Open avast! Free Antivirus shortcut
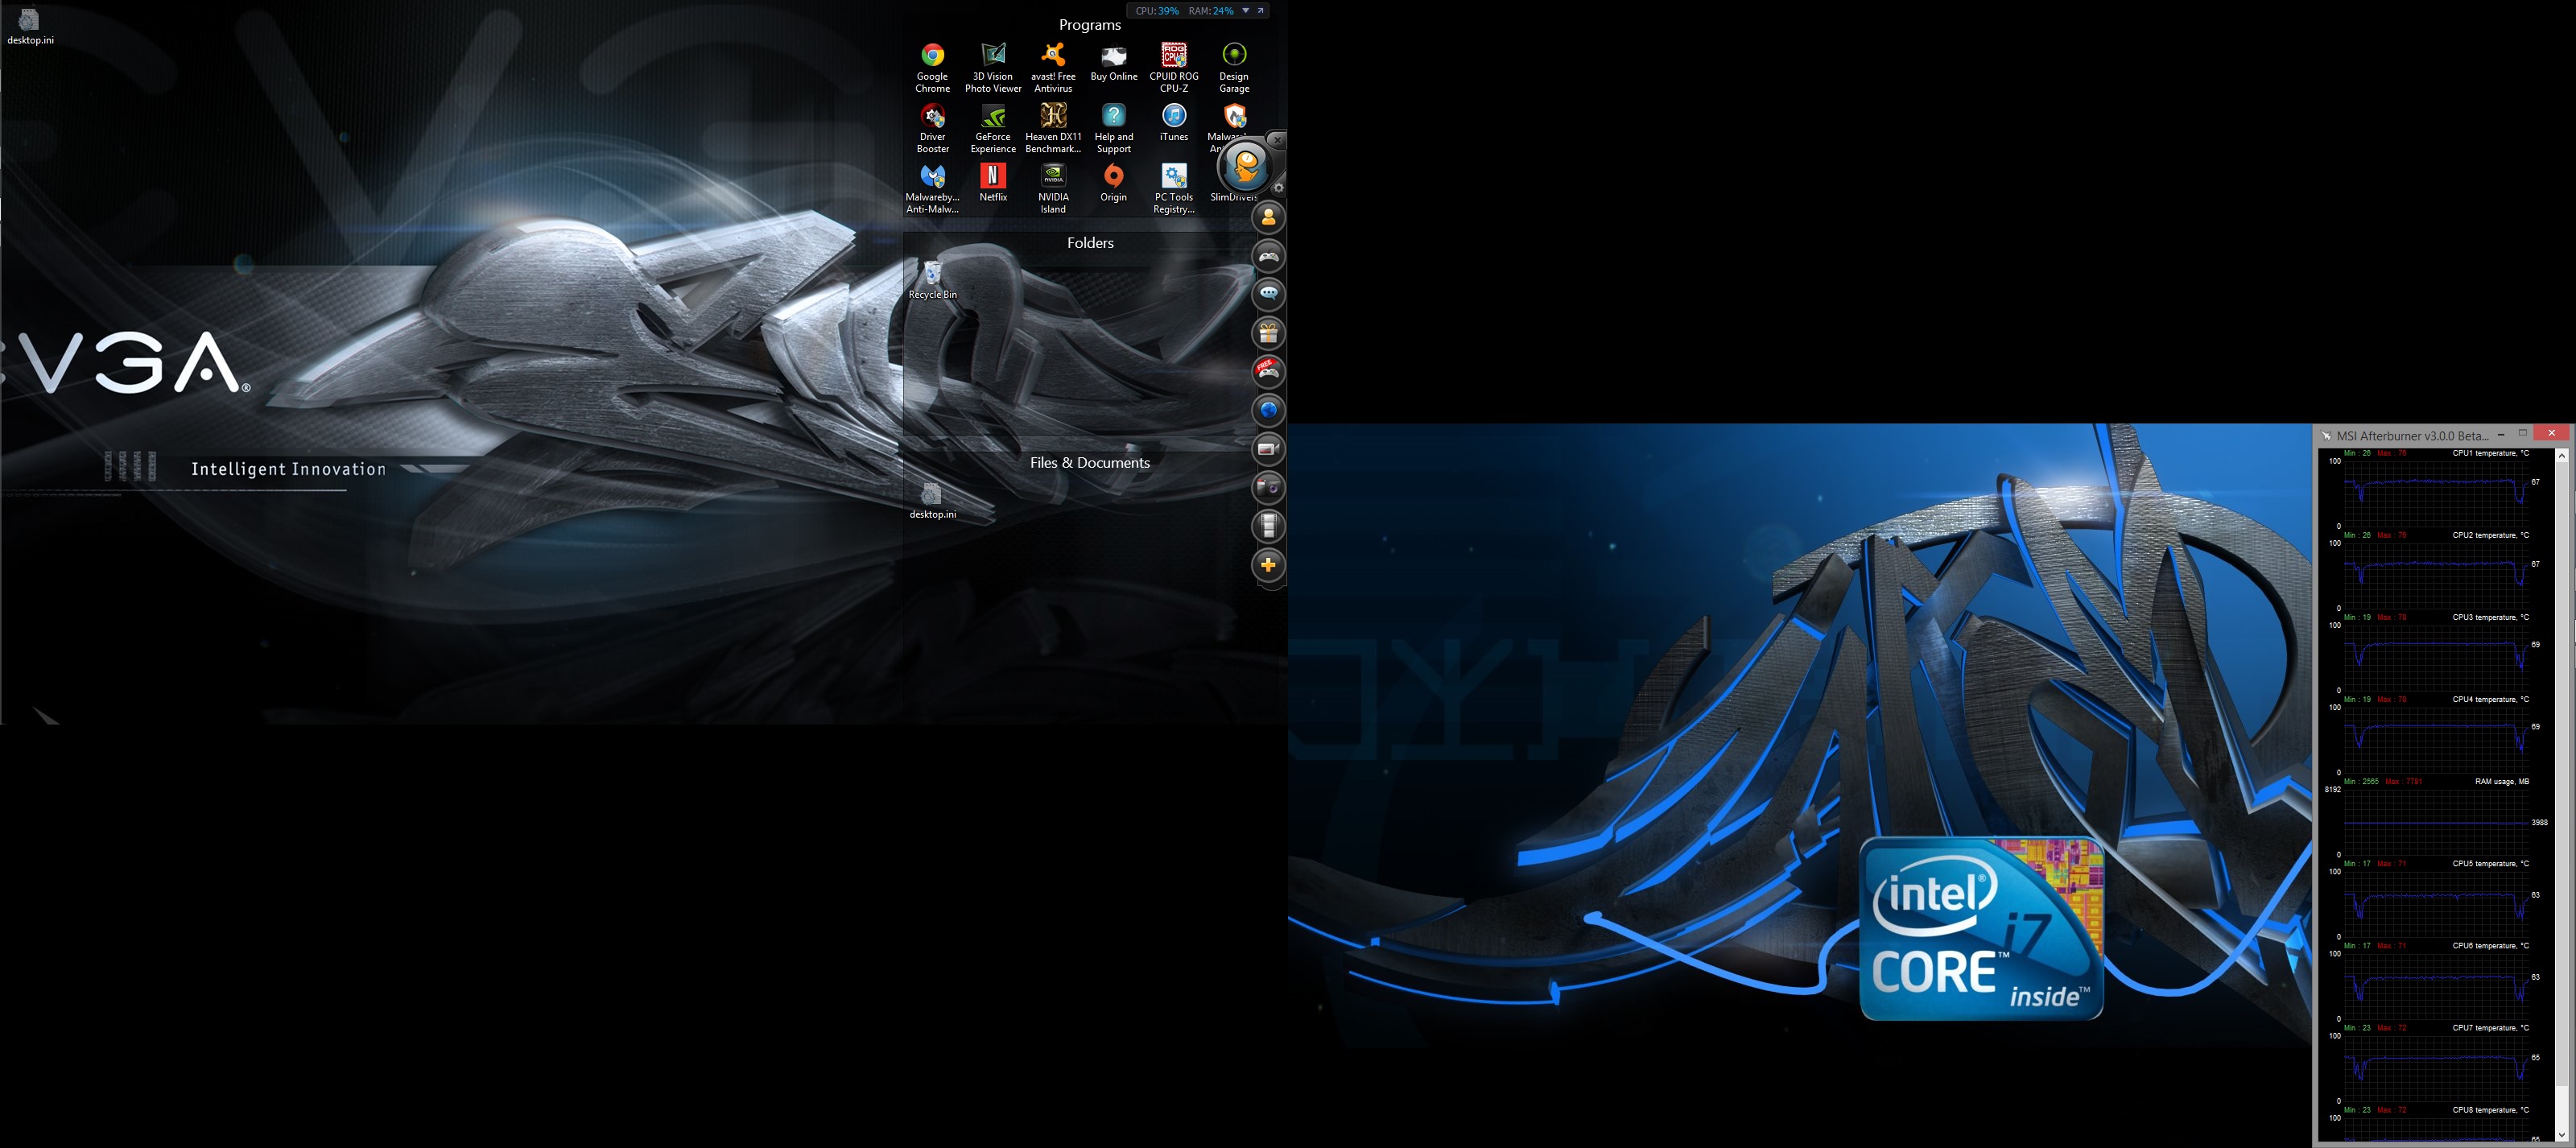The height and width of the screenshot is (1148, 2576). pos(1053,67)
